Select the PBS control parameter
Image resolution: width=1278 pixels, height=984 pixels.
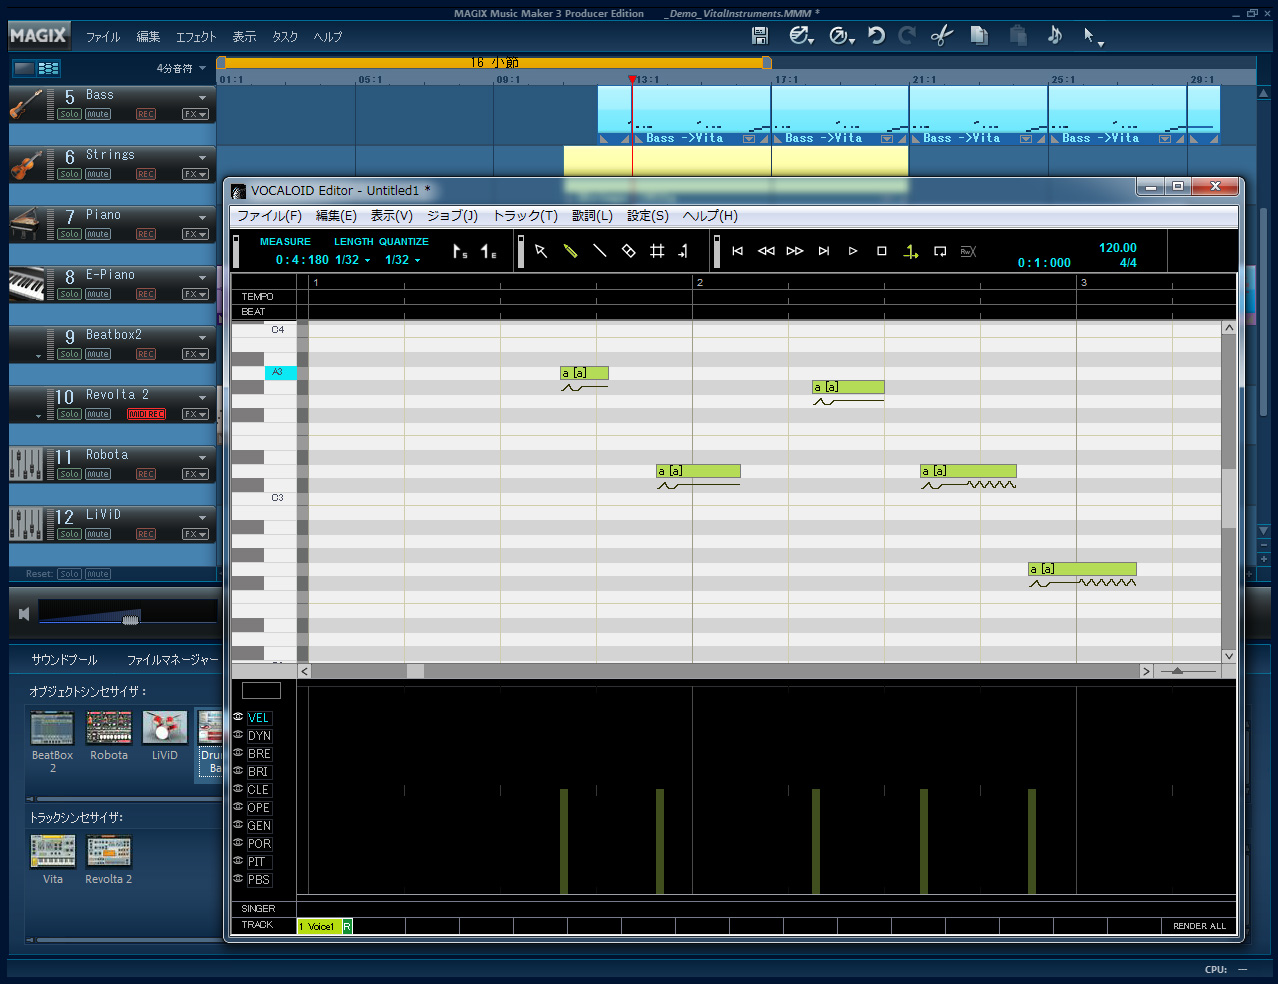pos(259,880)
